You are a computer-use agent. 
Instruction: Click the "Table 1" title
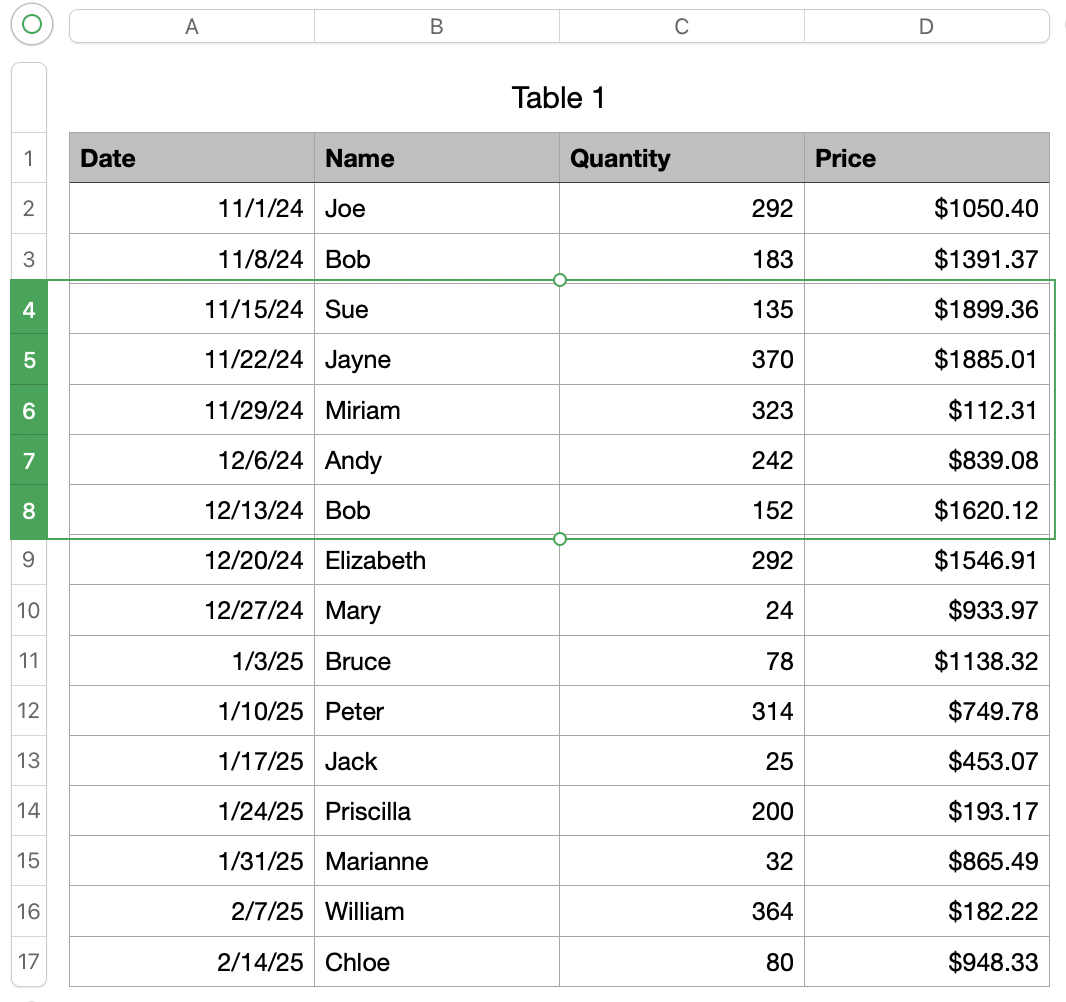pyautogui.click(x=558, y=98)
